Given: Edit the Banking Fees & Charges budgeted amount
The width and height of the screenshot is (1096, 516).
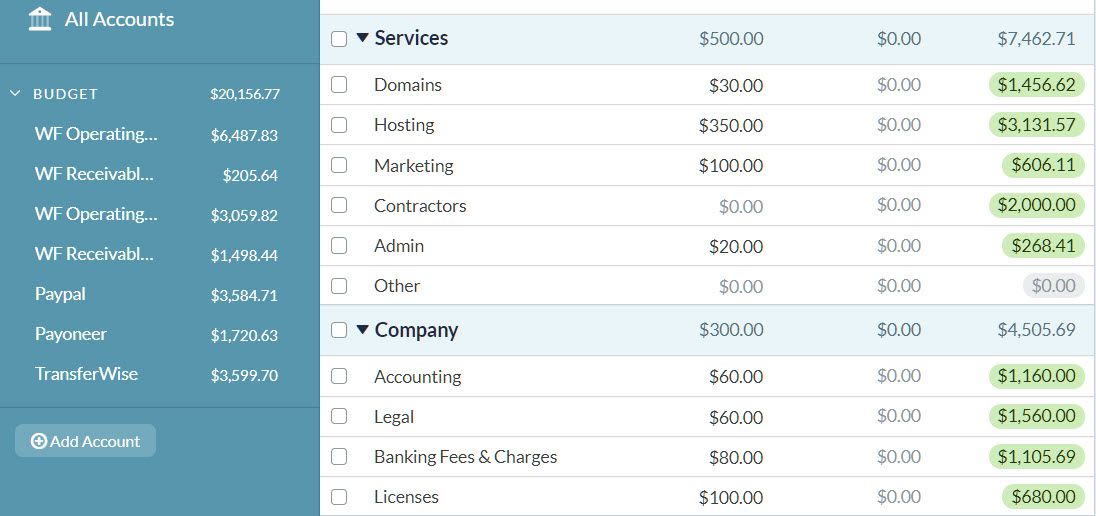Looking at the screenshot, I should tap(736, 457).
